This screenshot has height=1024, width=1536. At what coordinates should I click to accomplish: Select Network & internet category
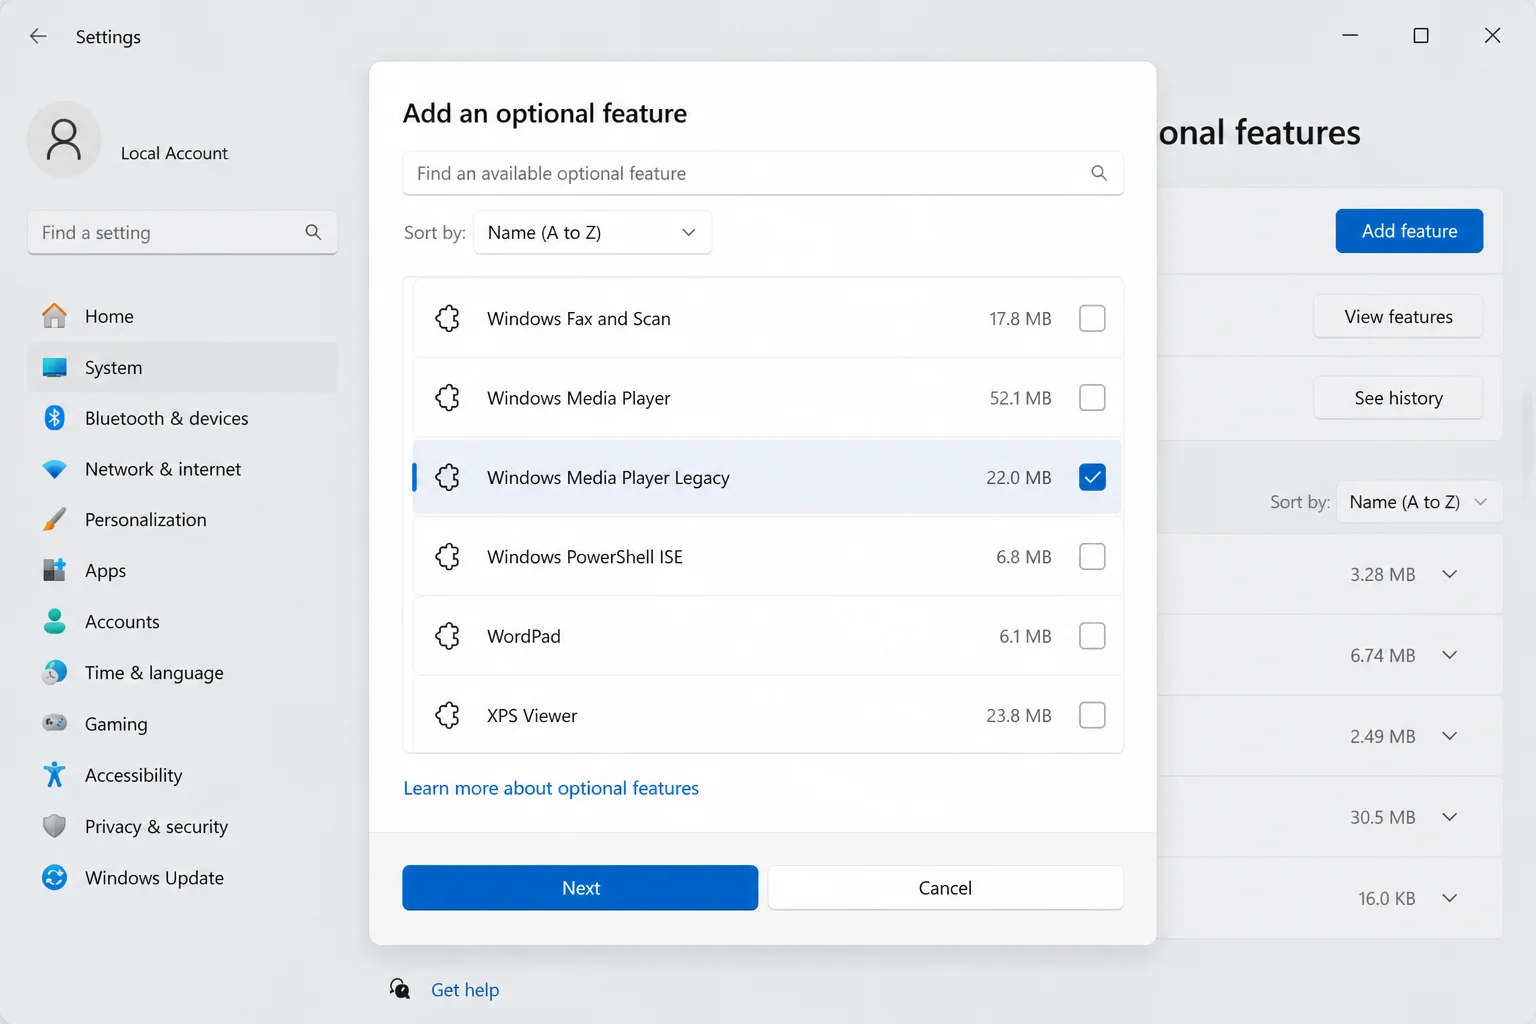(x=182, y=469)
